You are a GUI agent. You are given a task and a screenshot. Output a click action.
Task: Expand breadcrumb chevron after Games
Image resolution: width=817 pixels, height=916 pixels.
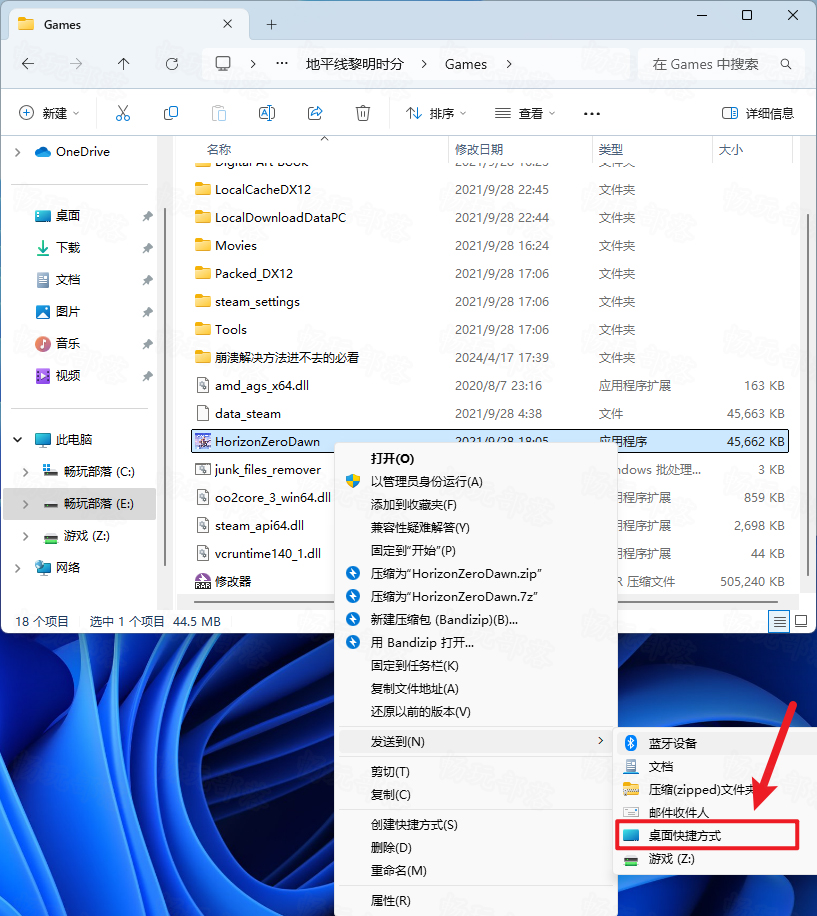coord(509,64)
